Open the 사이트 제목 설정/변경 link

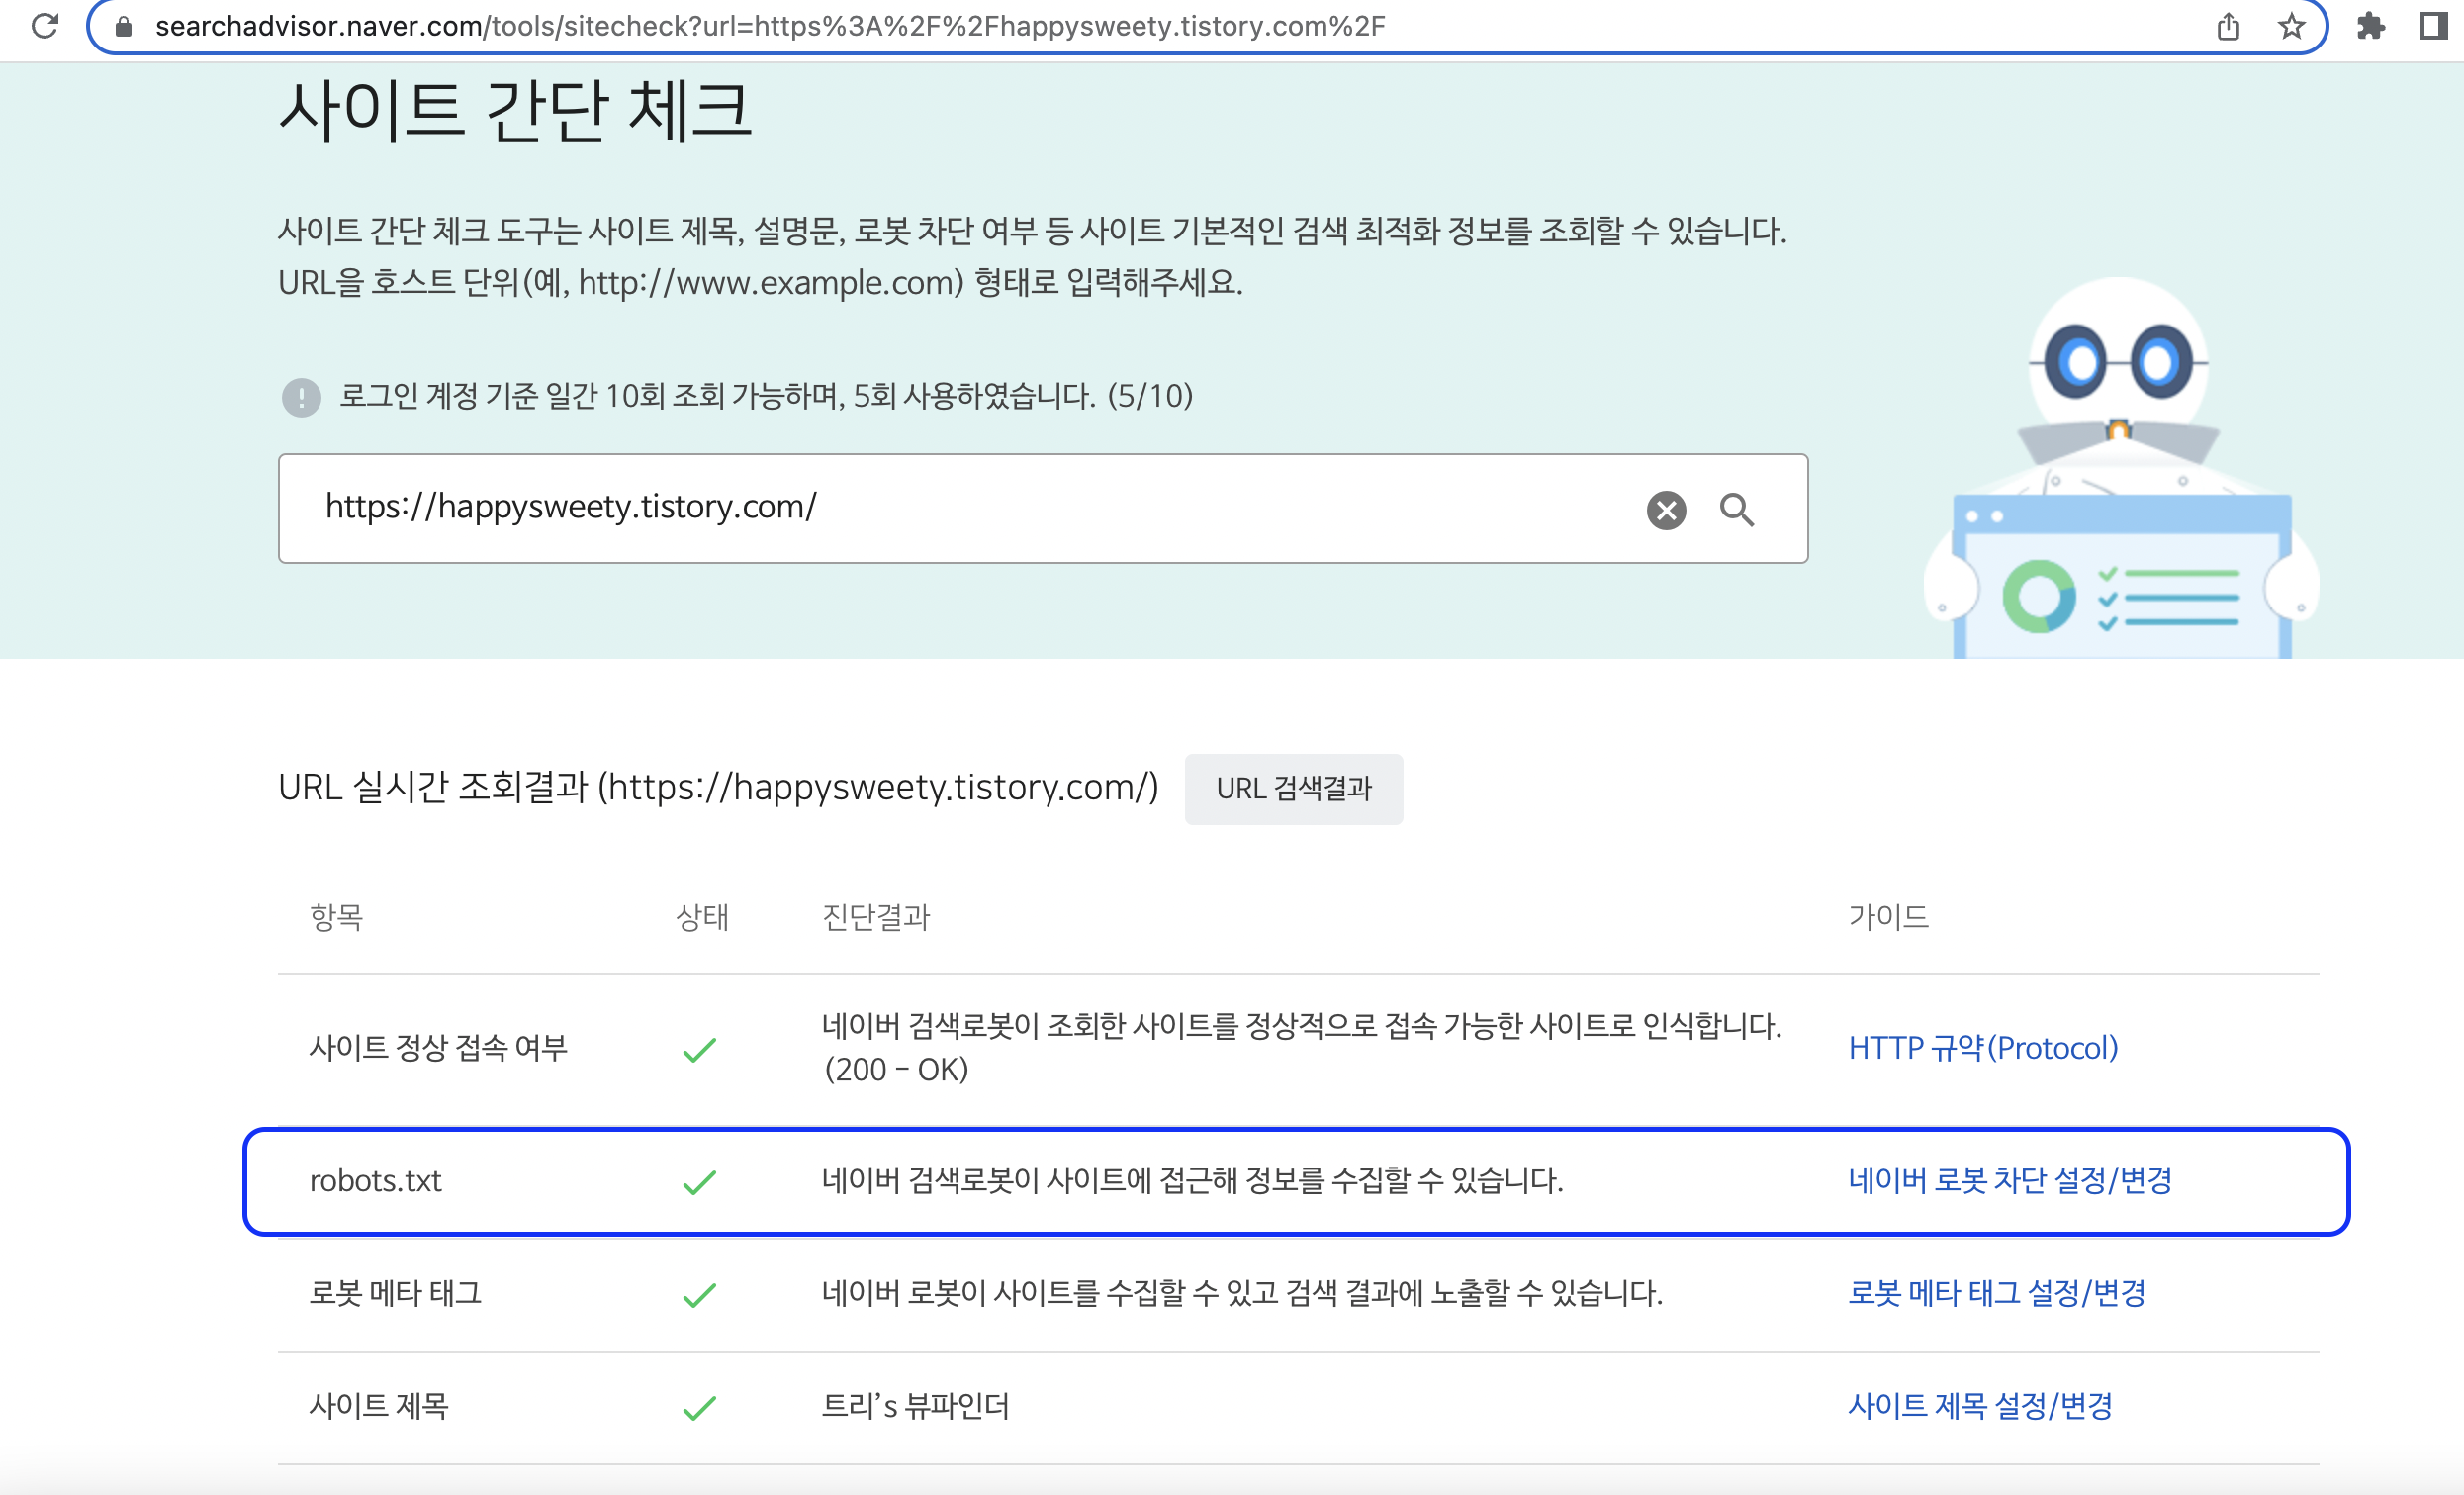(1980, 1407)
